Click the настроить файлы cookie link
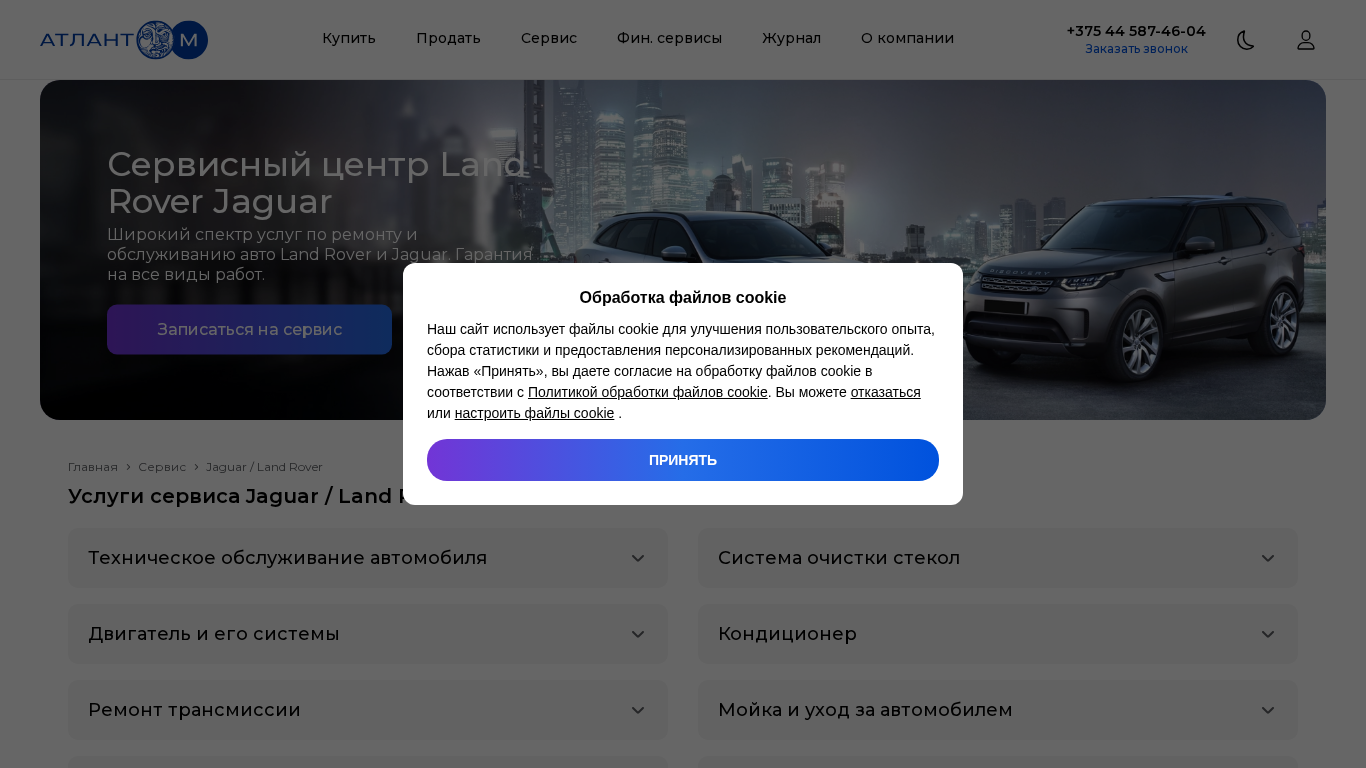The width and height of the screenshot is (1366, 768). pyautogui.click(x=534, y=413)
